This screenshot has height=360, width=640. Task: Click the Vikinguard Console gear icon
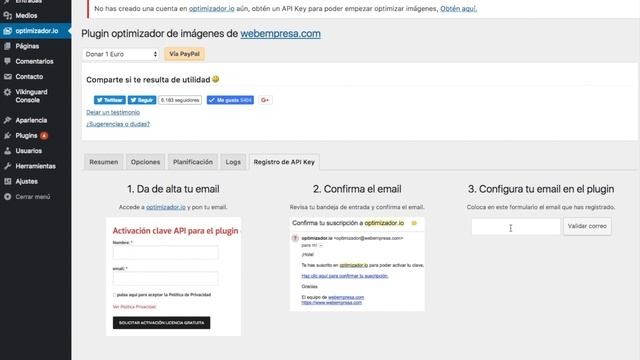coord(7,92)
